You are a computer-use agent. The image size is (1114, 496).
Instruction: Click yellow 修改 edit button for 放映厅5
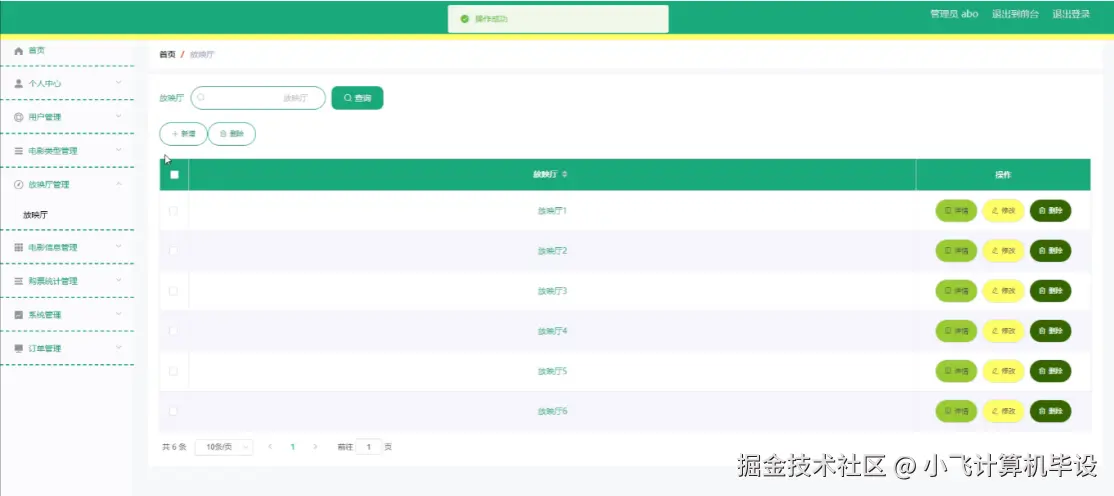(1003, 371)
